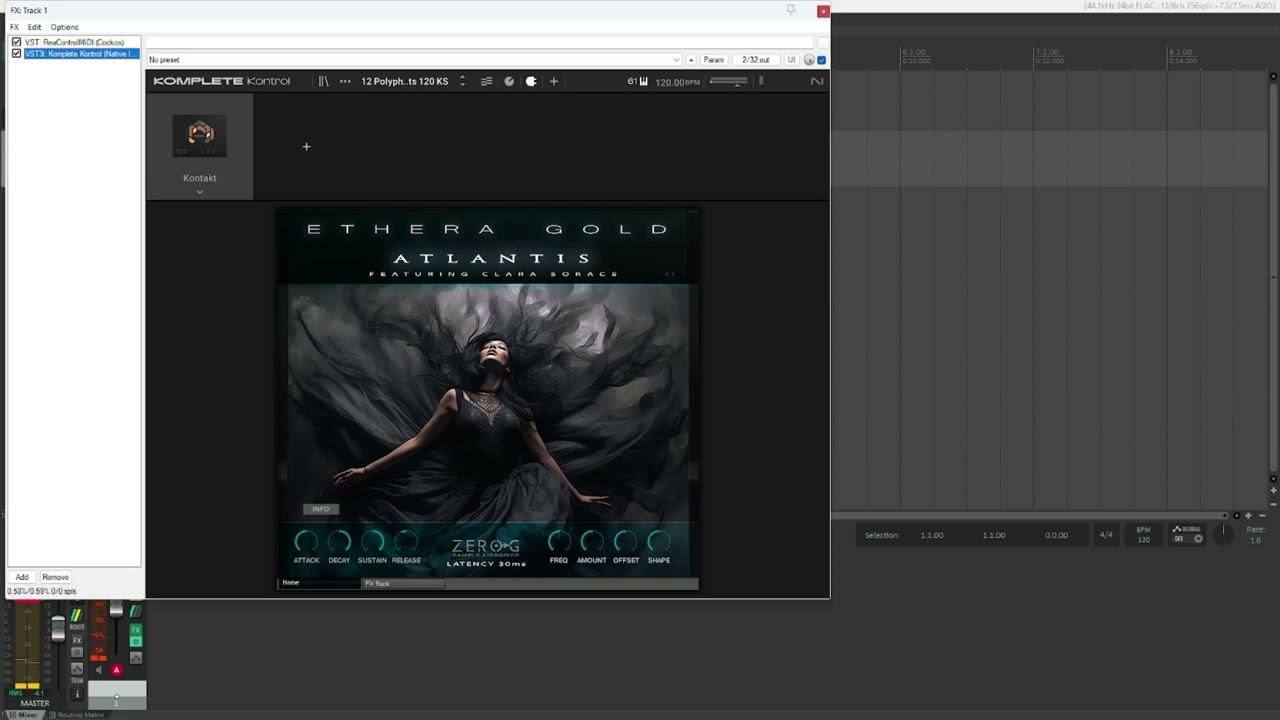The width and height of the screenshot is (1280, 720).
Task: Move the master volume fader
Action: tap(58, 629)
